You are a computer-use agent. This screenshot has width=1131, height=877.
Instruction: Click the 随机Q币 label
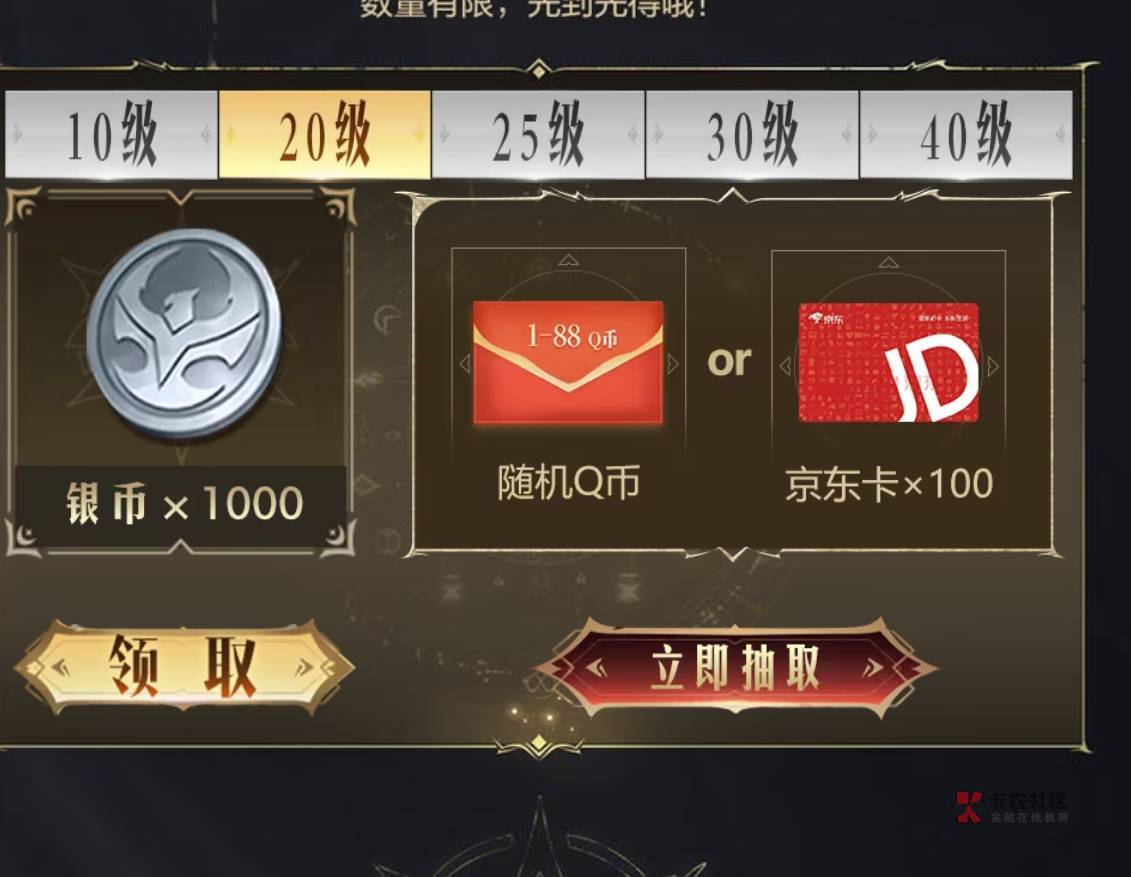coord(568,482)
